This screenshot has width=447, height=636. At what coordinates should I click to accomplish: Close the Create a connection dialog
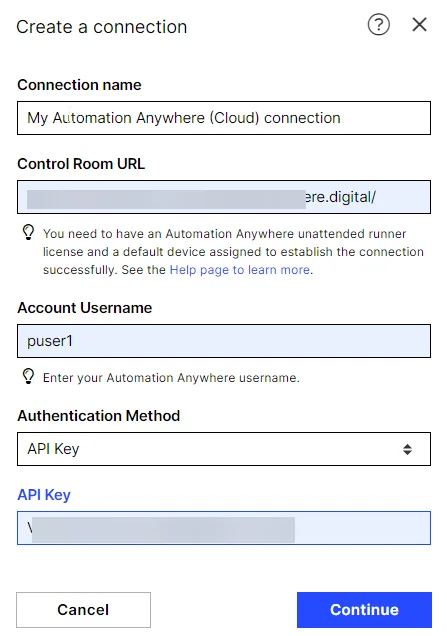[x=419, y=25]
